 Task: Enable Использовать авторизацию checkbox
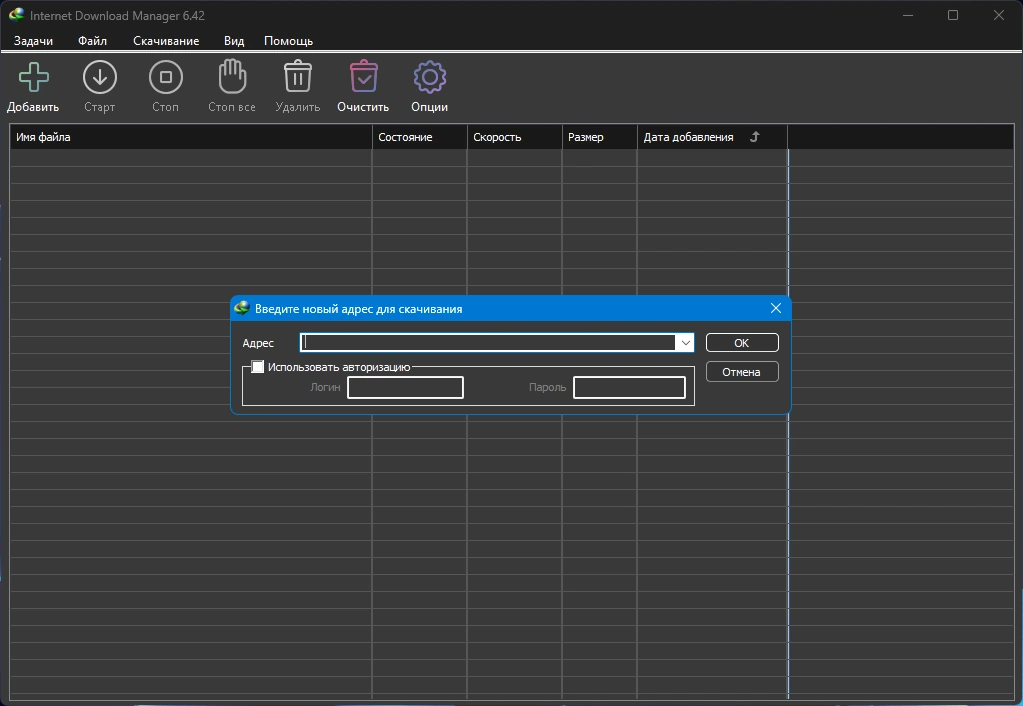(x=258, y=367)
